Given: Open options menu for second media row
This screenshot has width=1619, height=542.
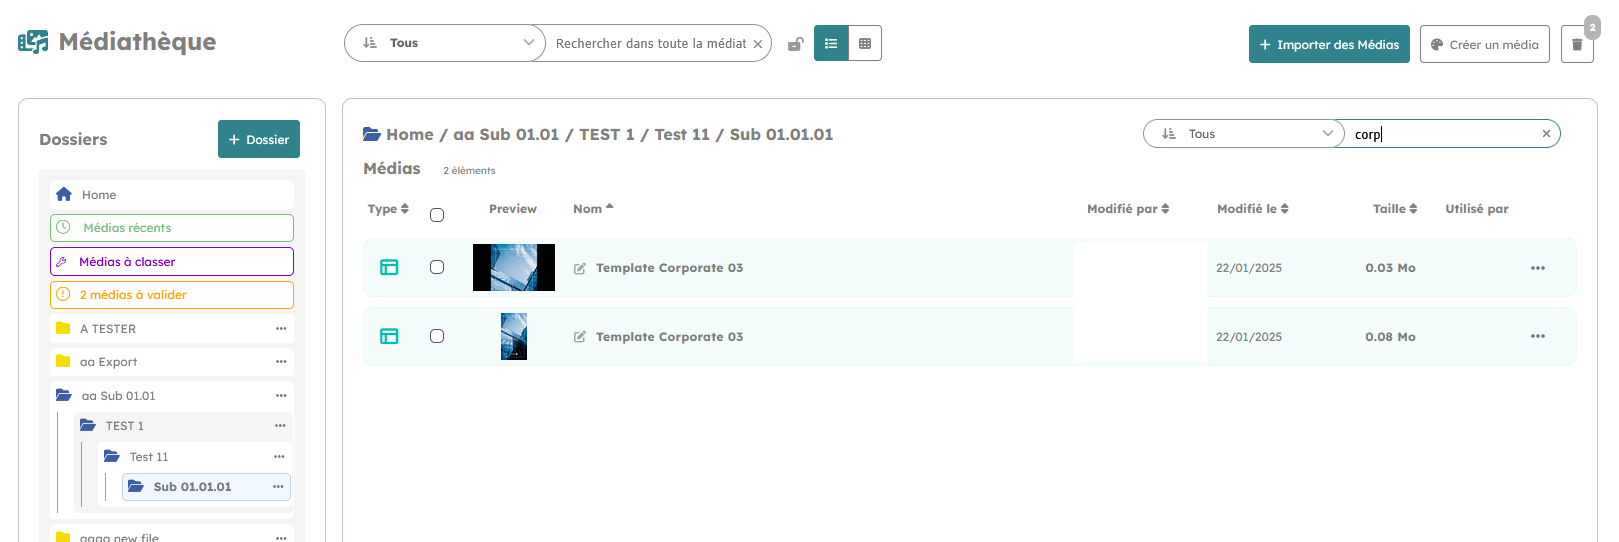Looking at the screenshot, I should click(1537, 337).
